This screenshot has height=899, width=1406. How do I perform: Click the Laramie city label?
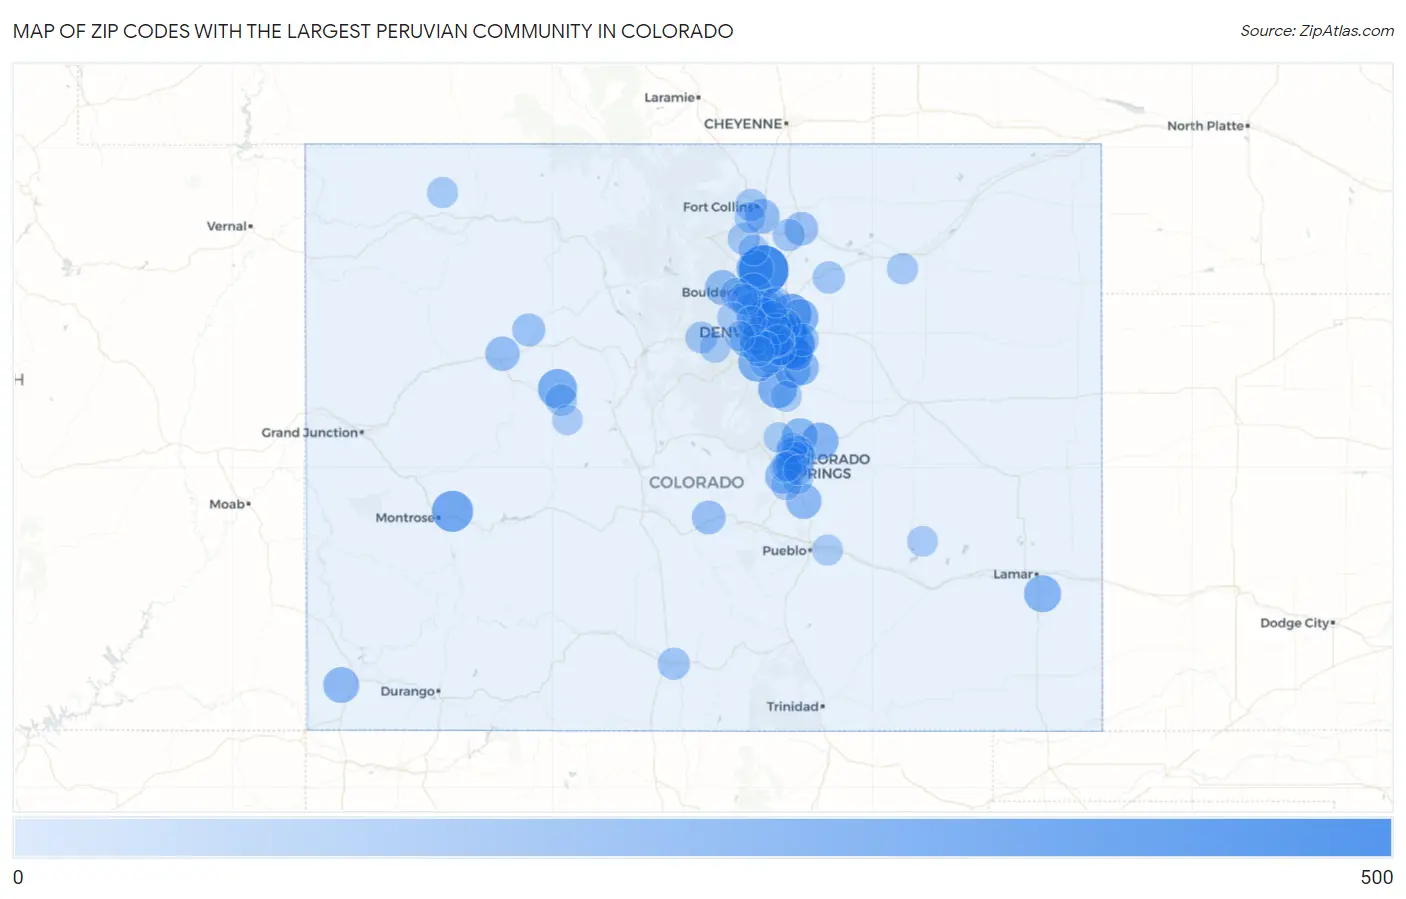coord(669,97)
